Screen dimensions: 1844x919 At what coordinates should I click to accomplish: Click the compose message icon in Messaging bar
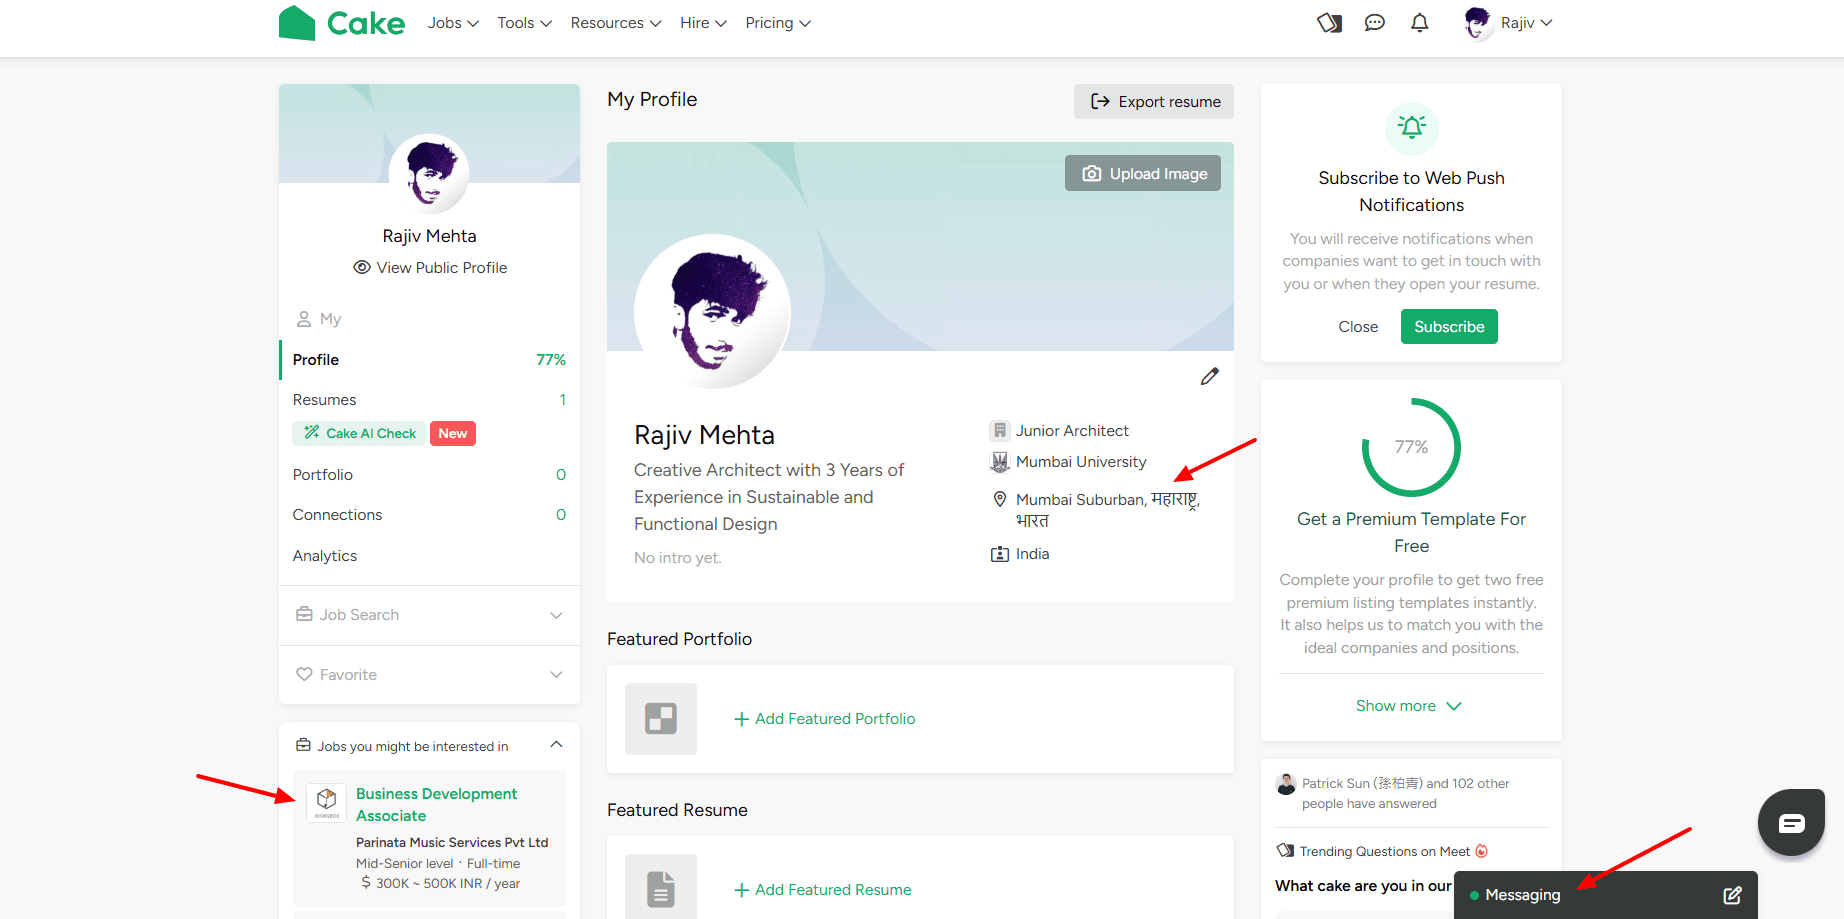coord(1733,895)
